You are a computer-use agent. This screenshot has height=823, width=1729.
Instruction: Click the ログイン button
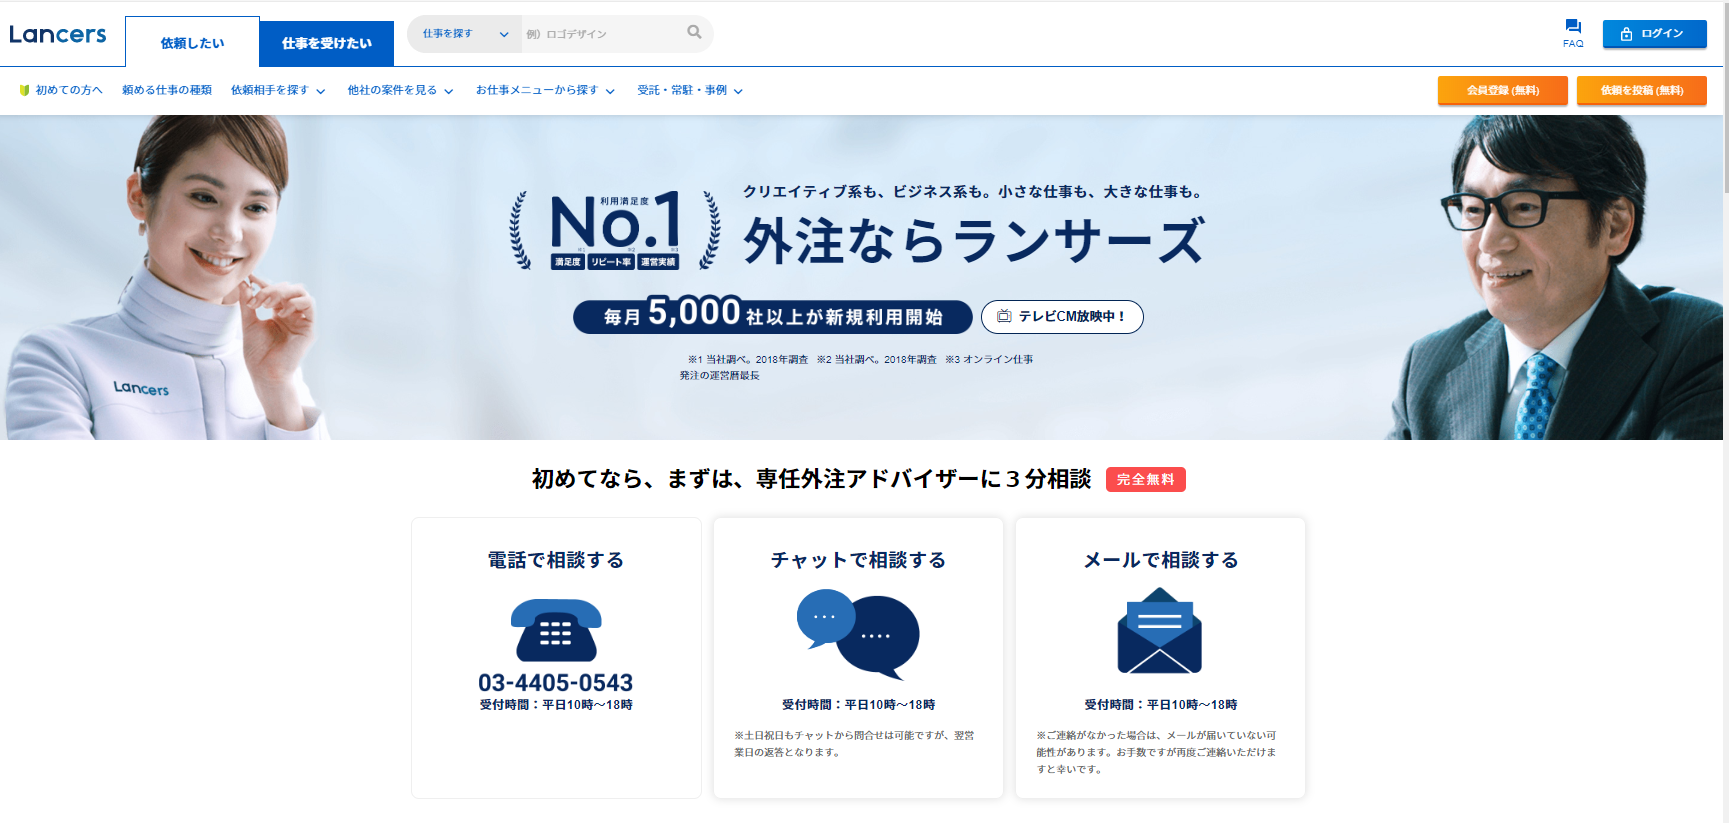1654,34
